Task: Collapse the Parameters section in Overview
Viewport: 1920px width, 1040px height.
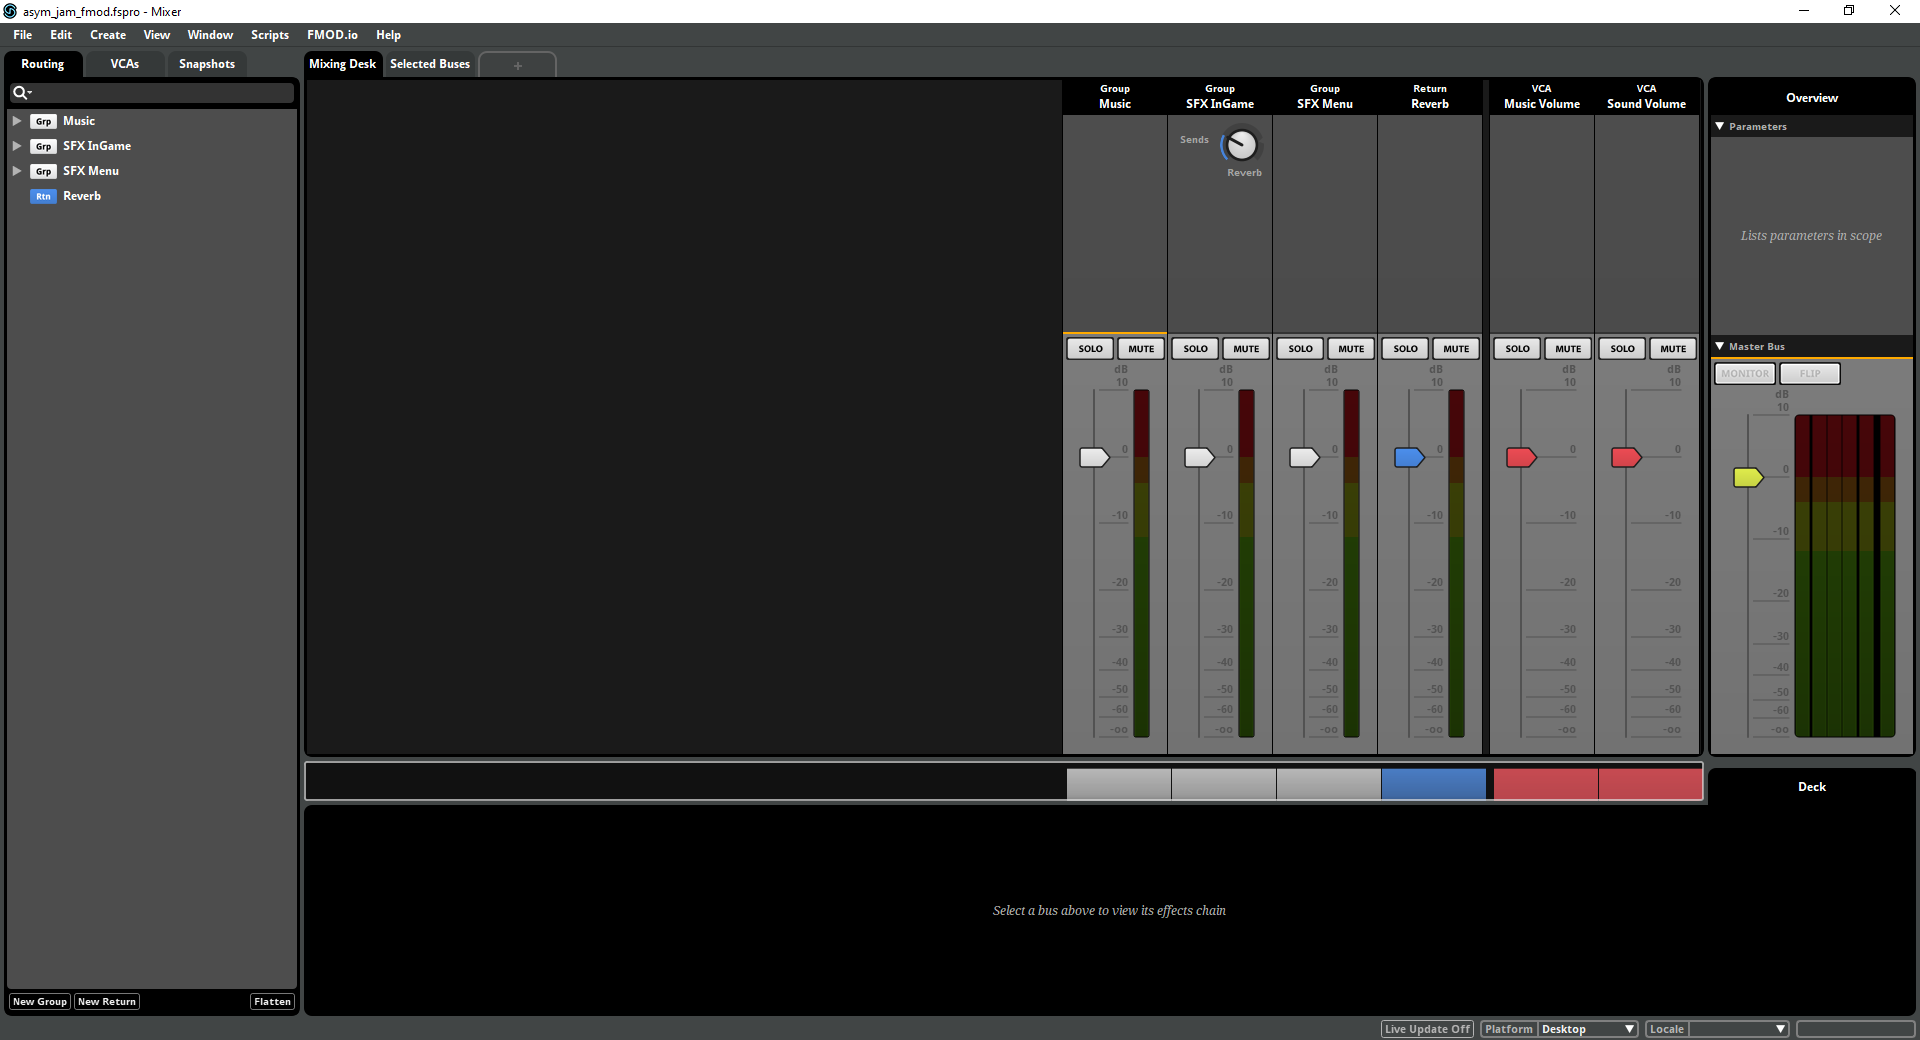Action: tap(1720, 127)
